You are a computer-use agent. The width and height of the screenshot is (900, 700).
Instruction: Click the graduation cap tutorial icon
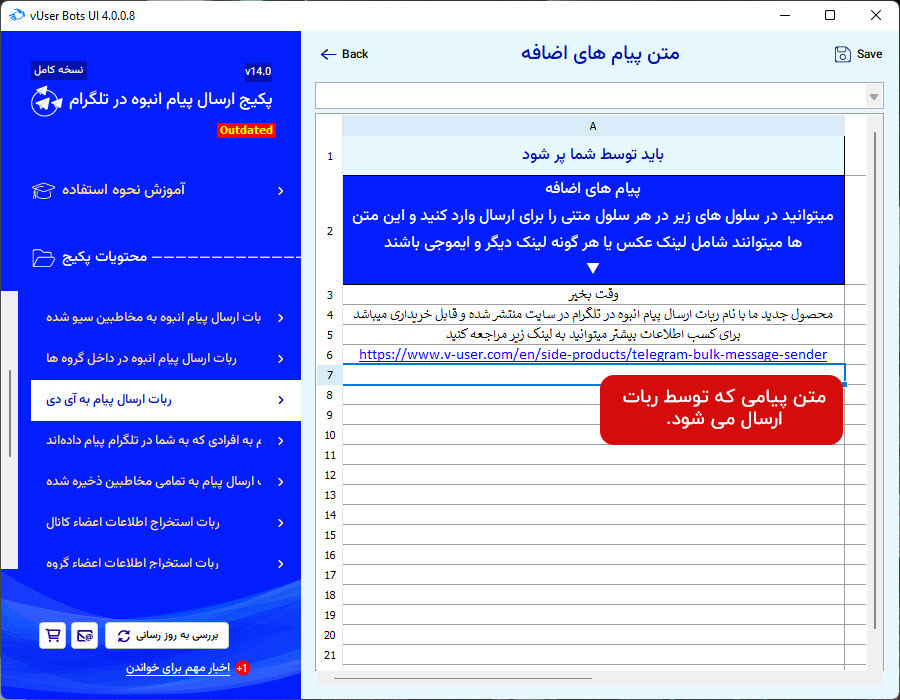(x=44, y=190)
